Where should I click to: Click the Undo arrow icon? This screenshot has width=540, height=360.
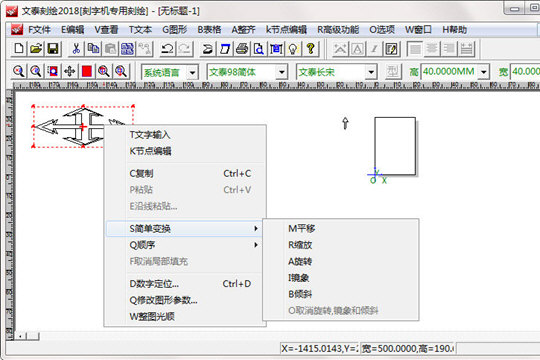click(x=168, y=49)
